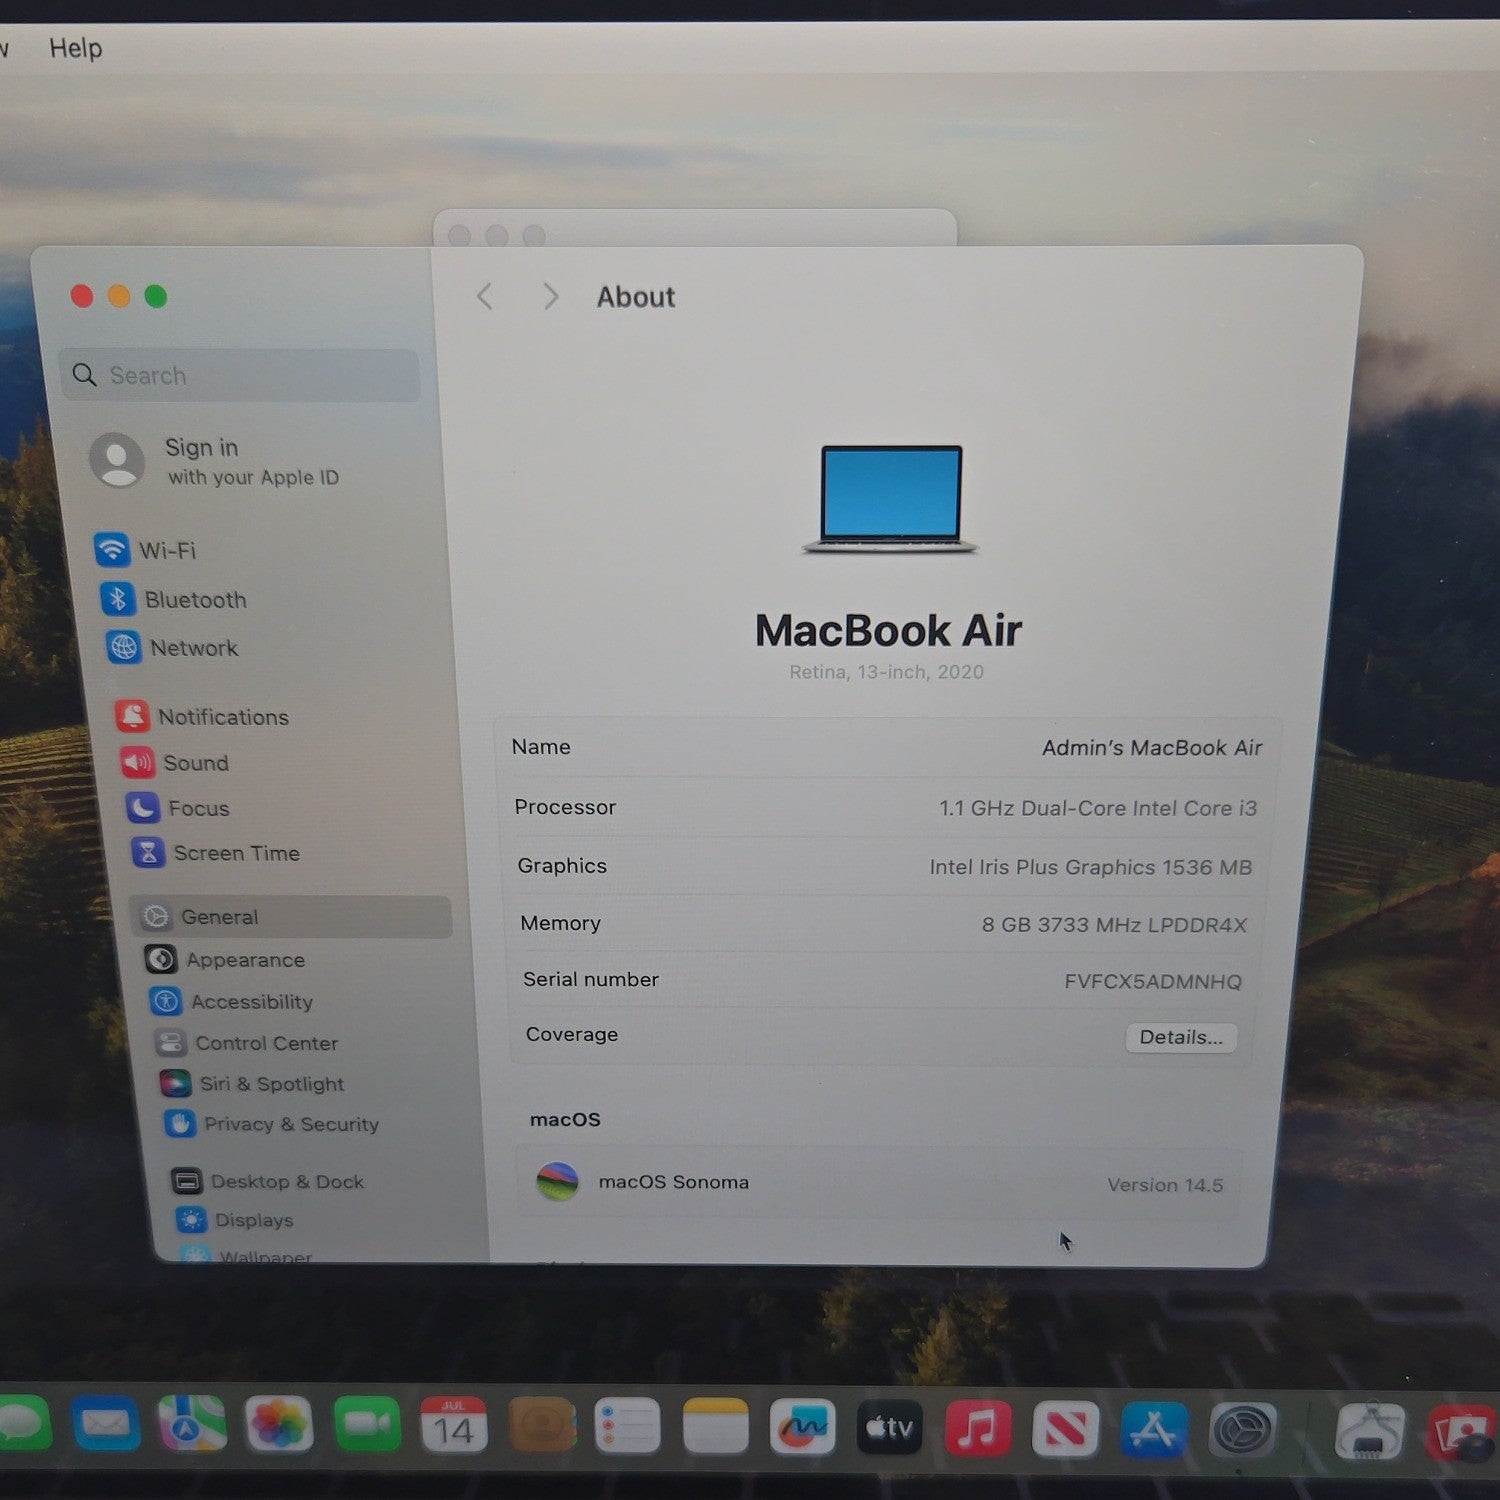Select Network in the settings sidebar
The height and width of the screenshot is (1500, 1500).
pyautogui.click(x=172, y=648)
